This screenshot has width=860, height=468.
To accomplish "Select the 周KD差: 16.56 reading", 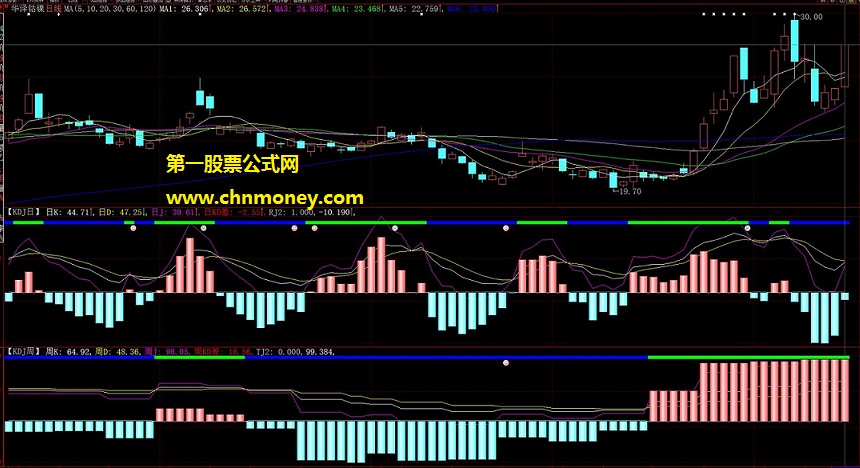I will tap(224, 351).
